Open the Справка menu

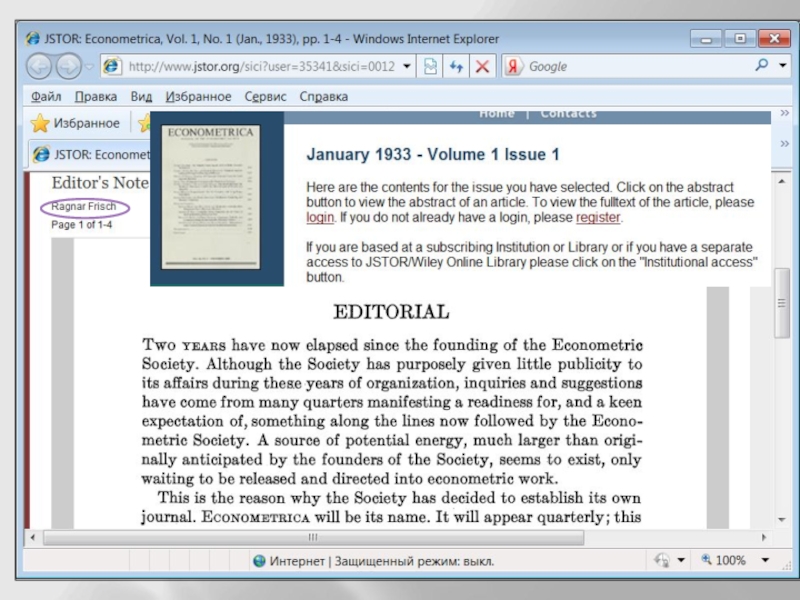[324, 97]
